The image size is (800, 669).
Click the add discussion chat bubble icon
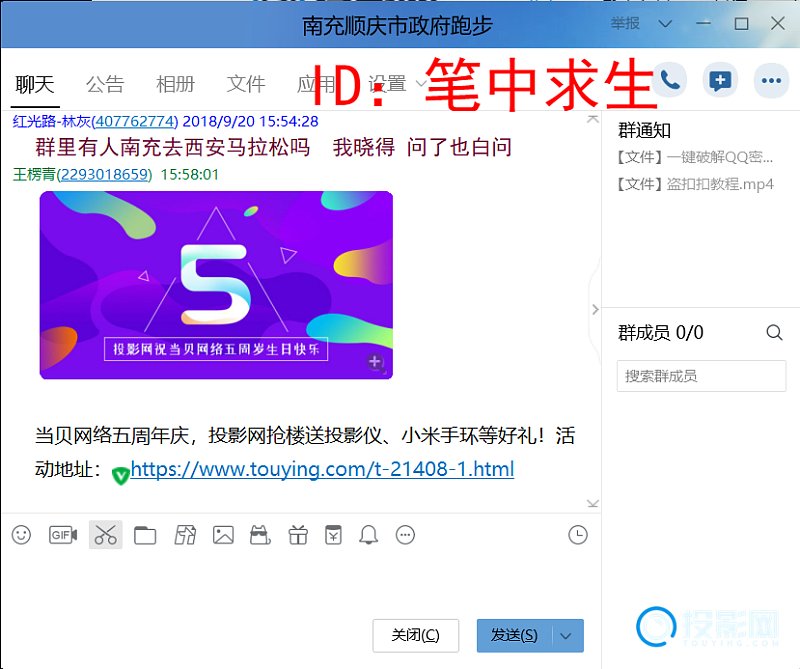click(x=720, y=80)
